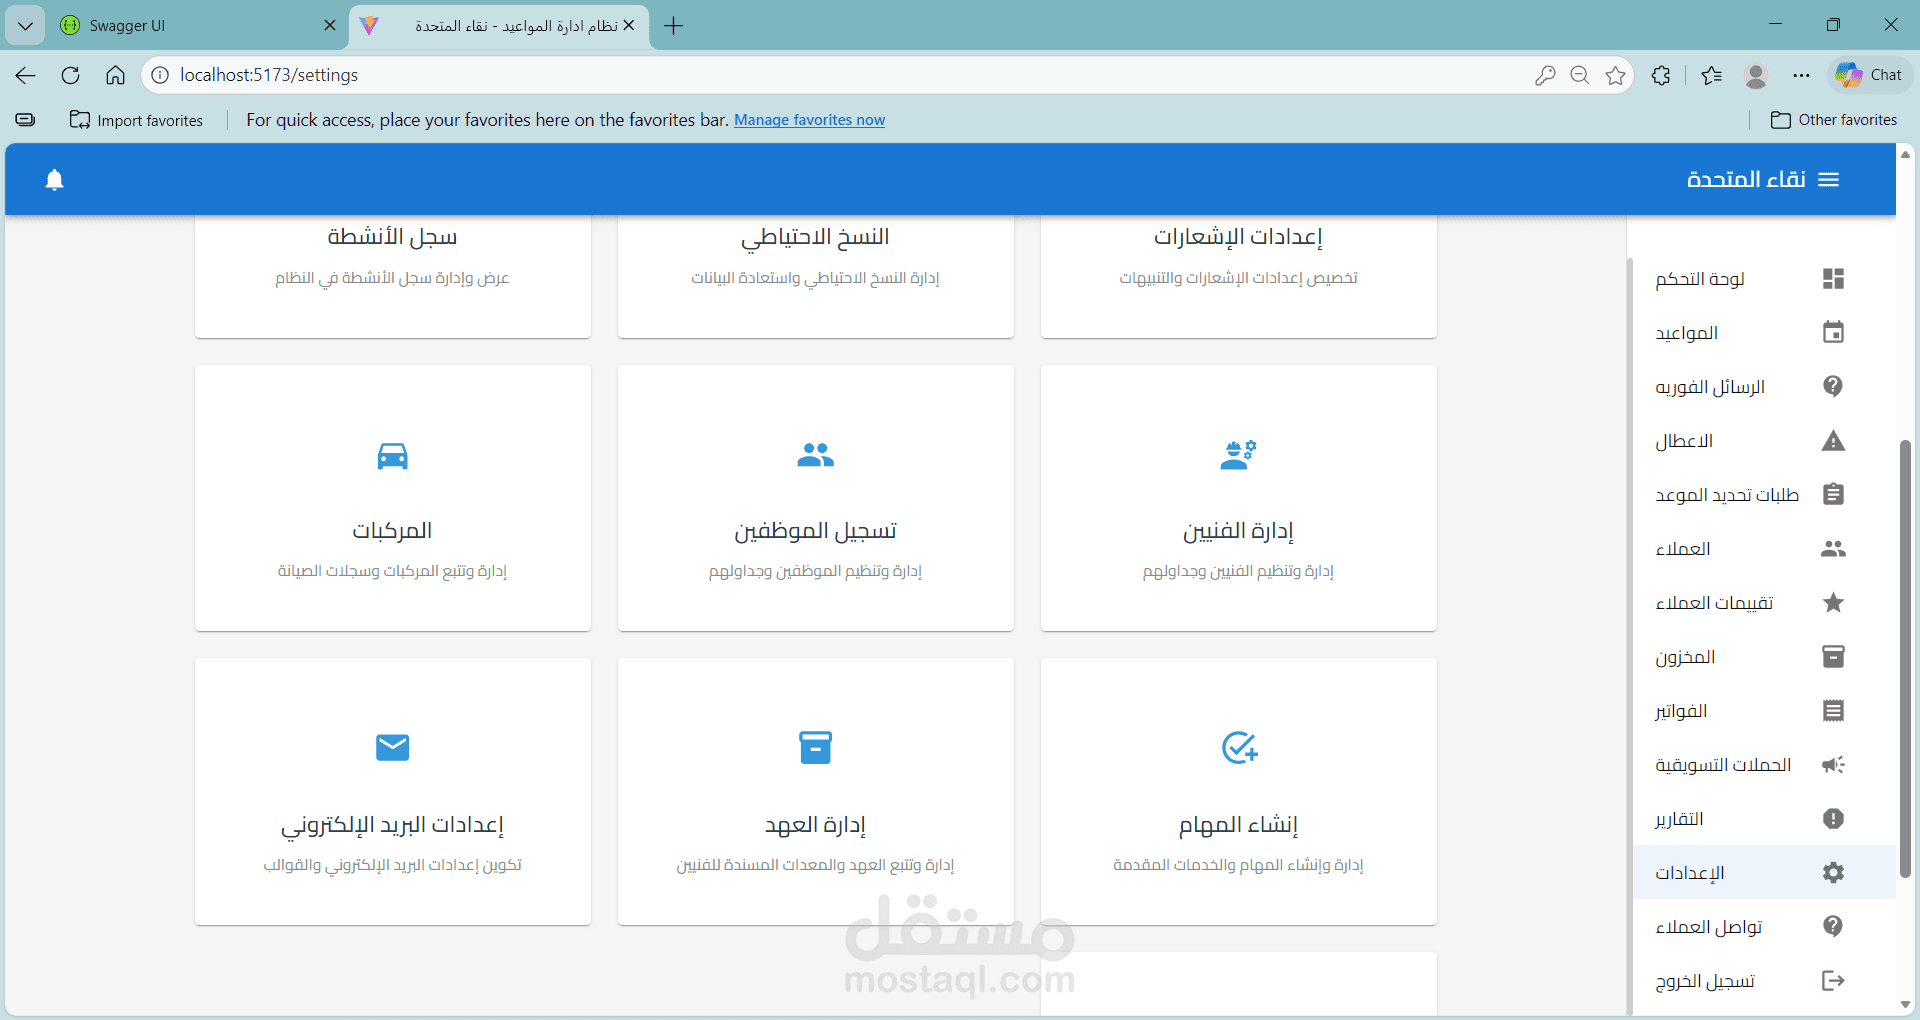1920x1020 pixels.
Task: Click the favorites star in address bar
Action: click(1615, 75)
